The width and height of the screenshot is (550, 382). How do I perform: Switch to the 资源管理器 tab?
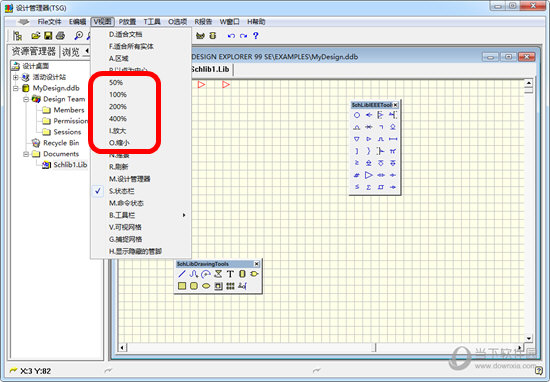click(x=34, y=52)
